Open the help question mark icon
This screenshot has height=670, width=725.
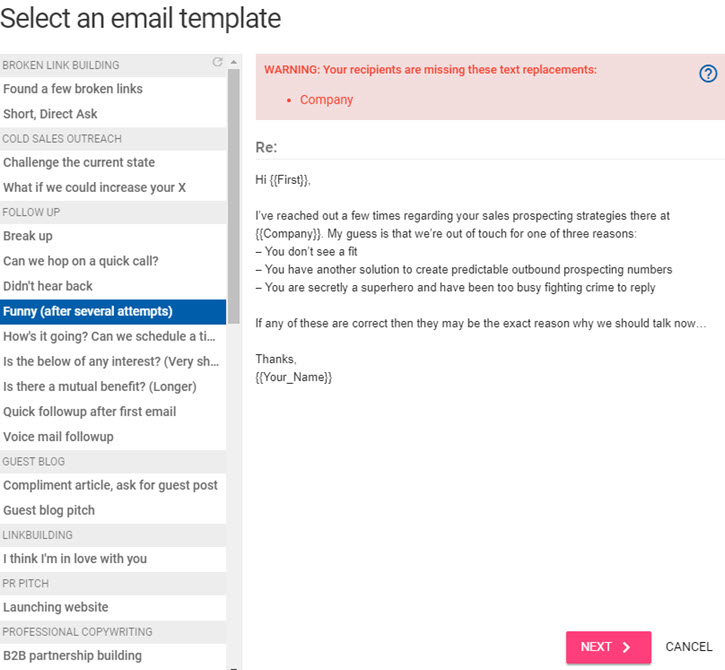tap(708, 74)
